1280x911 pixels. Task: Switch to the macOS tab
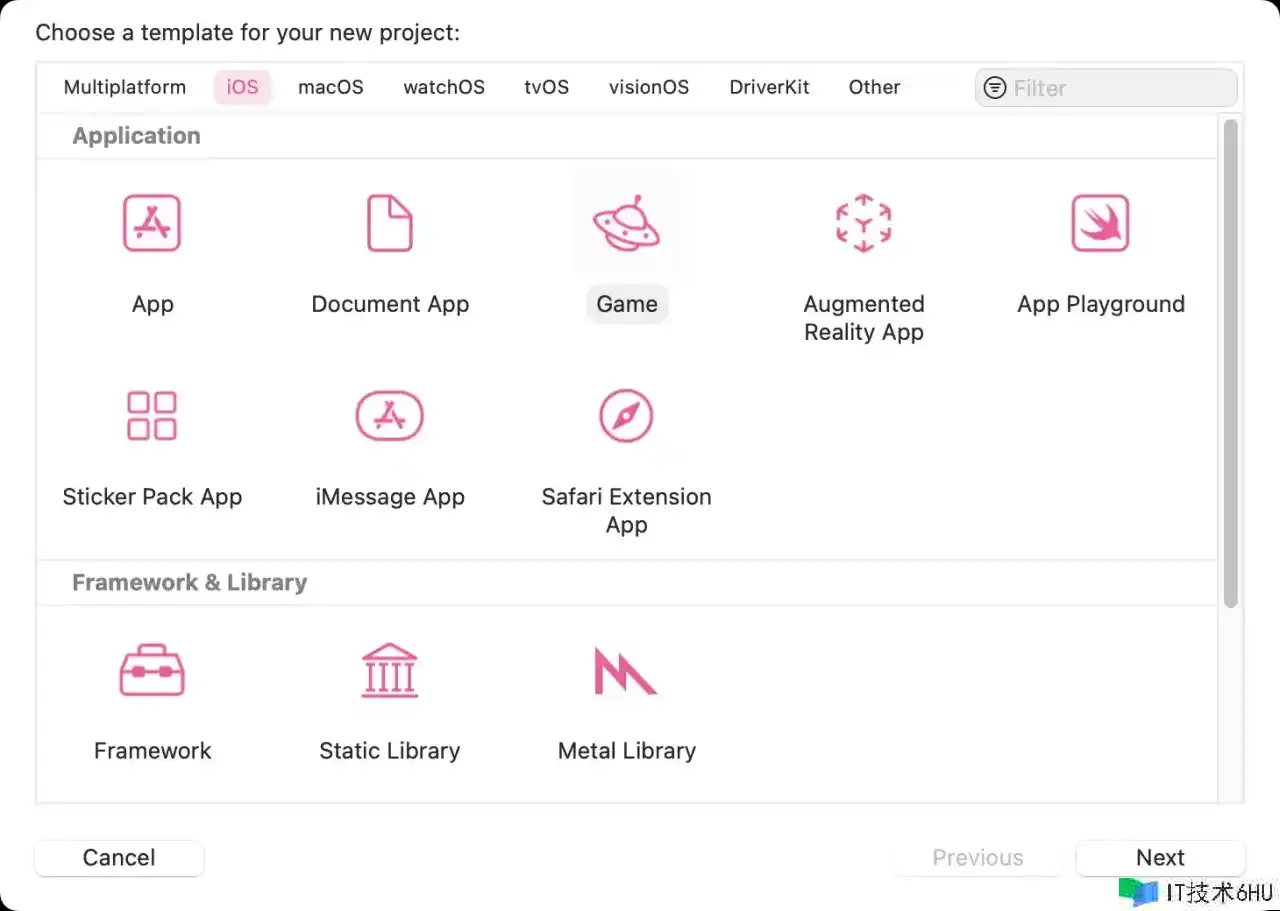coord(331,87)
